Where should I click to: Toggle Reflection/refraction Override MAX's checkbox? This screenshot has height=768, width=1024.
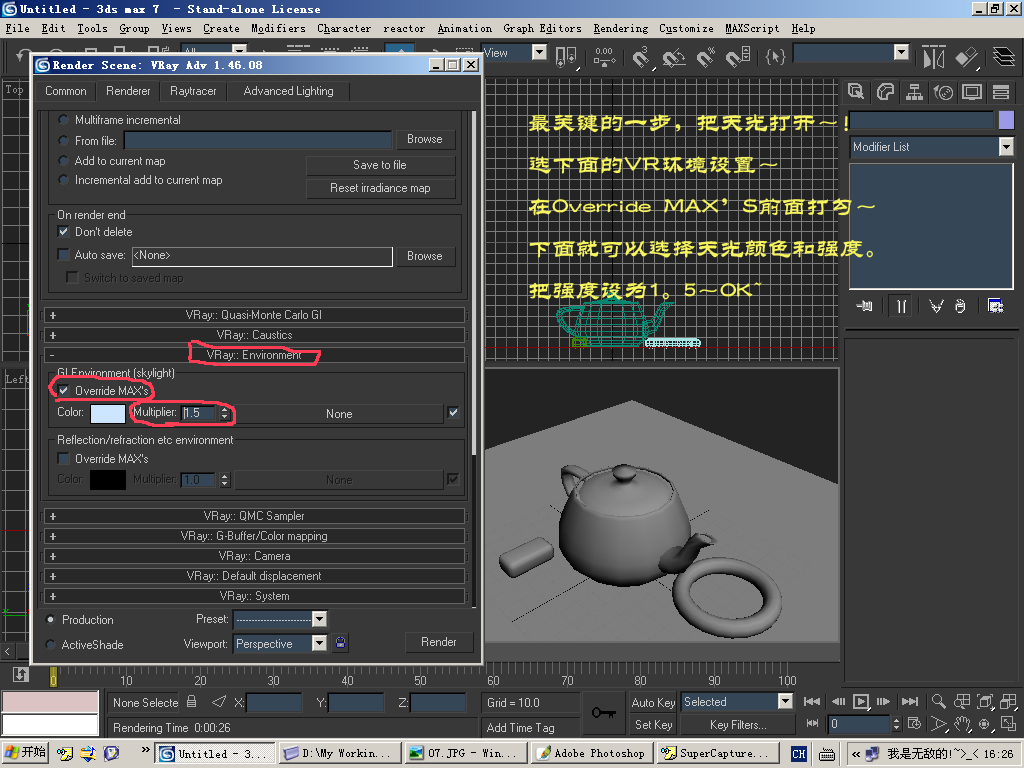[x=63, y=458]
